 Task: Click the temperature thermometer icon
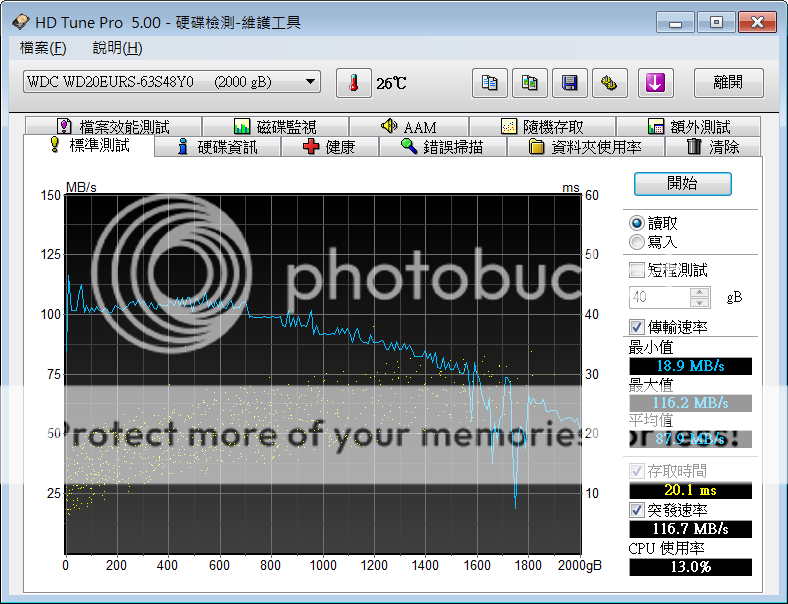coord(353,83)
